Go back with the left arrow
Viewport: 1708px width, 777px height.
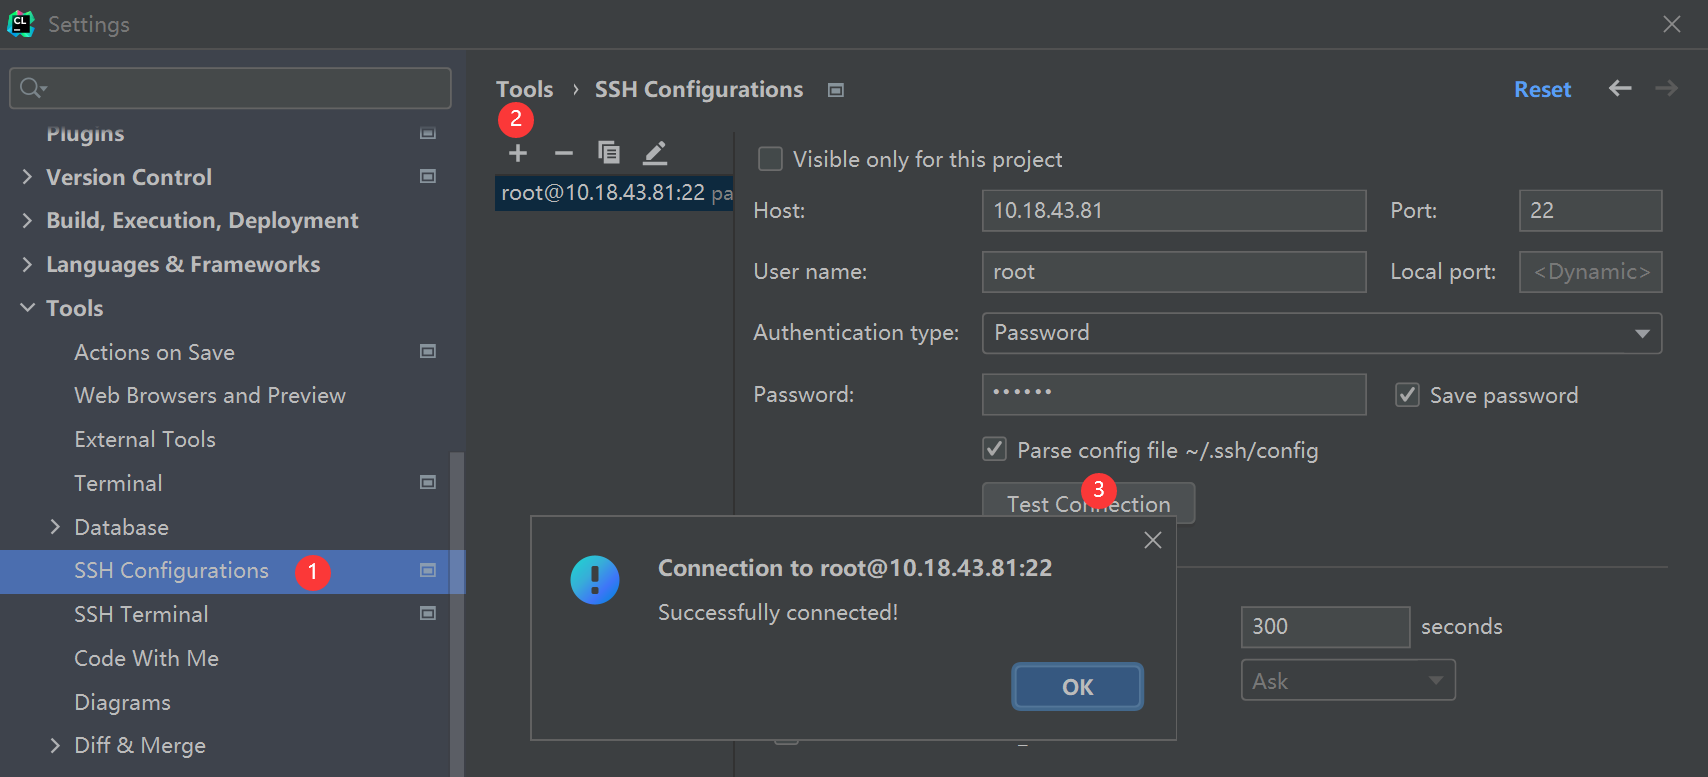point(1620,88)
